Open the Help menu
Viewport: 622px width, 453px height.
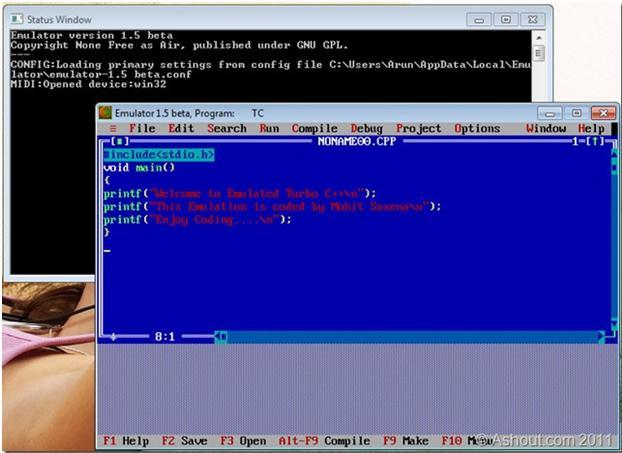pyautogui.click(x=591, y=129)
